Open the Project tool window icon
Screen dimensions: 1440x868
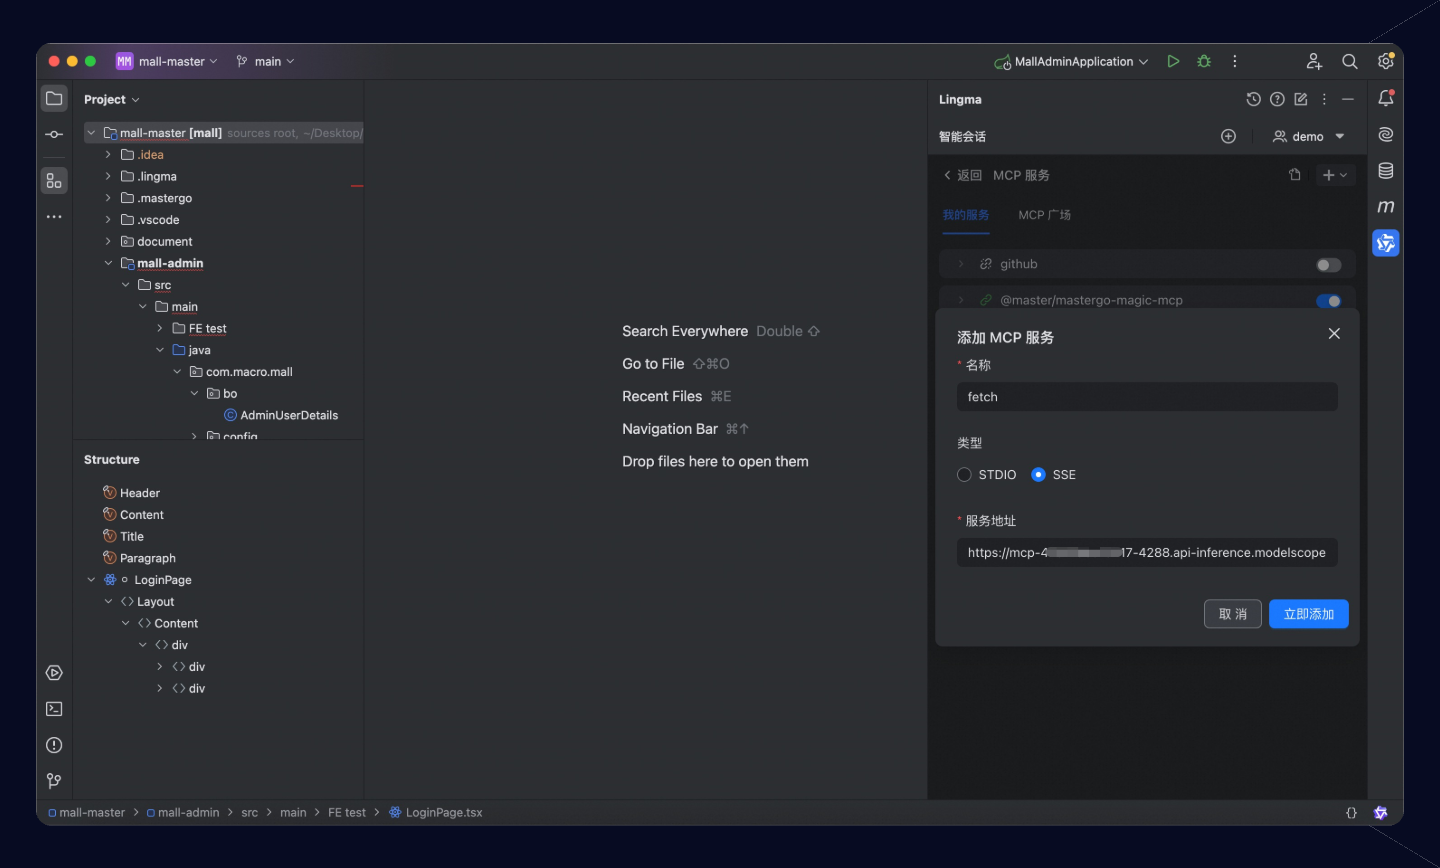(x=54, y=99)
